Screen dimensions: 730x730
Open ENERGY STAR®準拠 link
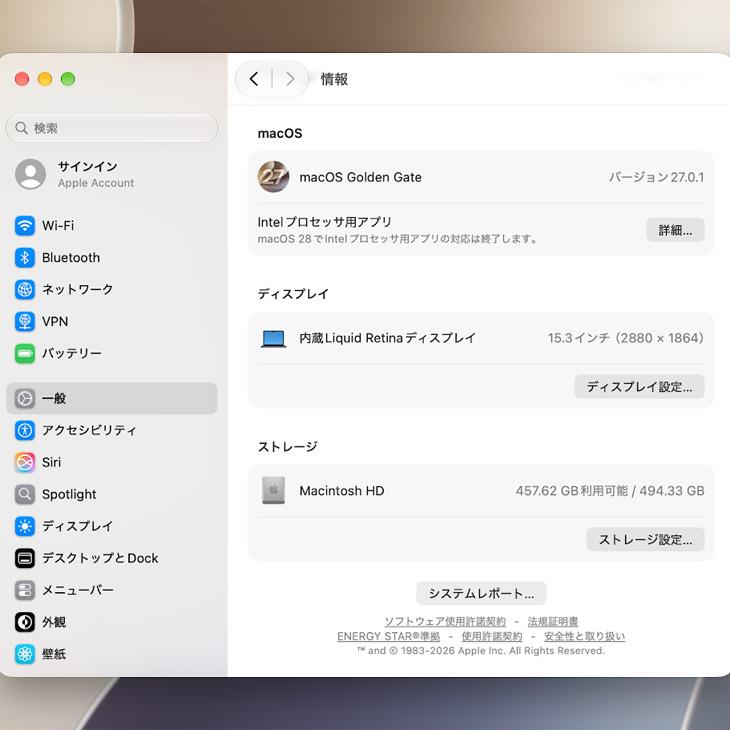[x=388, y=636]
